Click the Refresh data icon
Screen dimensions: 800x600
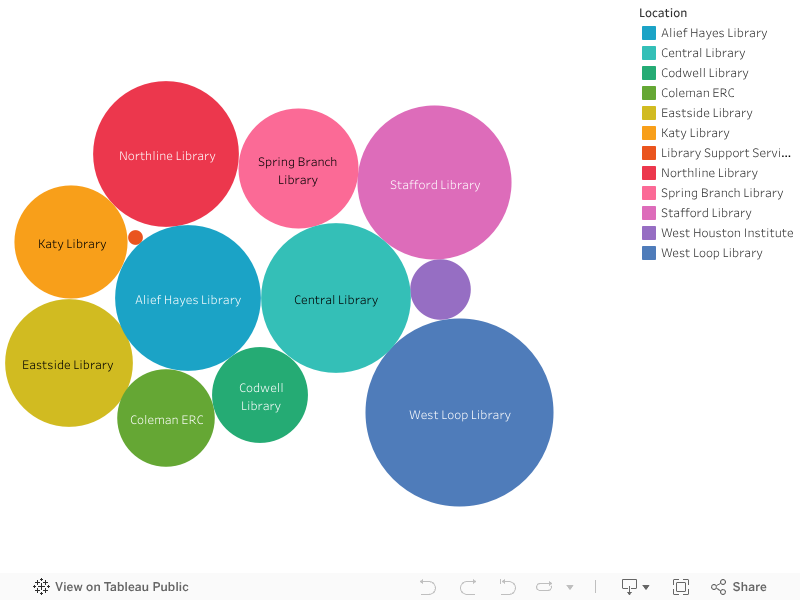(x=544, y=587)
